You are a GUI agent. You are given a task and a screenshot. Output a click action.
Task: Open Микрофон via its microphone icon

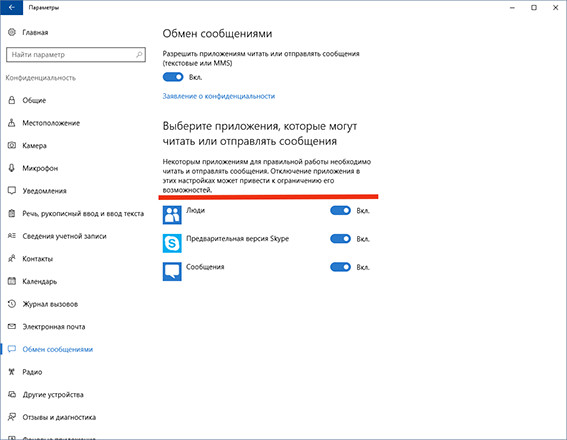[x=12, y=168]
